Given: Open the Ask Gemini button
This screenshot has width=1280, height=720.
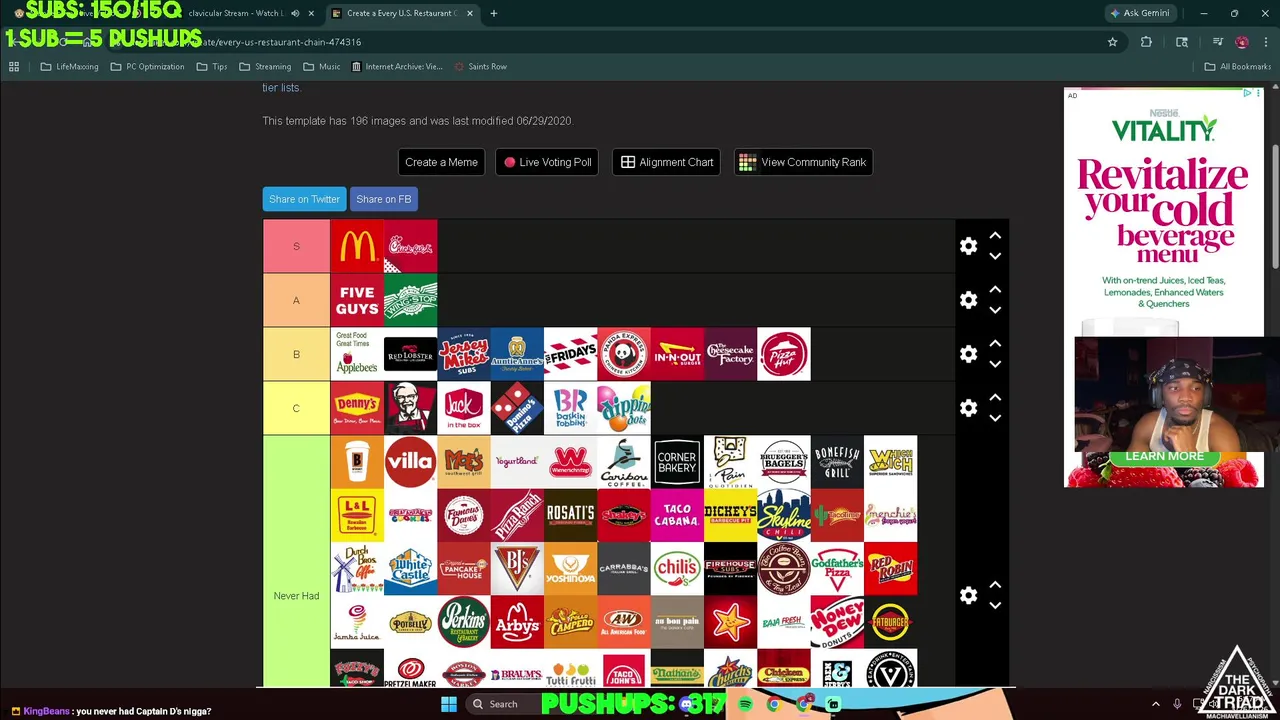Looking at the screenshot, I should click(1140, 13).
